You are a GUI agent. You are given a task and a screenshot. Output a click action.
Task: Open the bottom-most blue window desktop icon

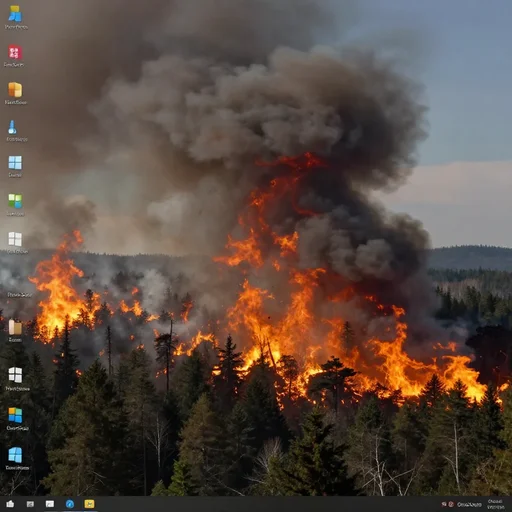pyautogui.click(x=15, y=455)
